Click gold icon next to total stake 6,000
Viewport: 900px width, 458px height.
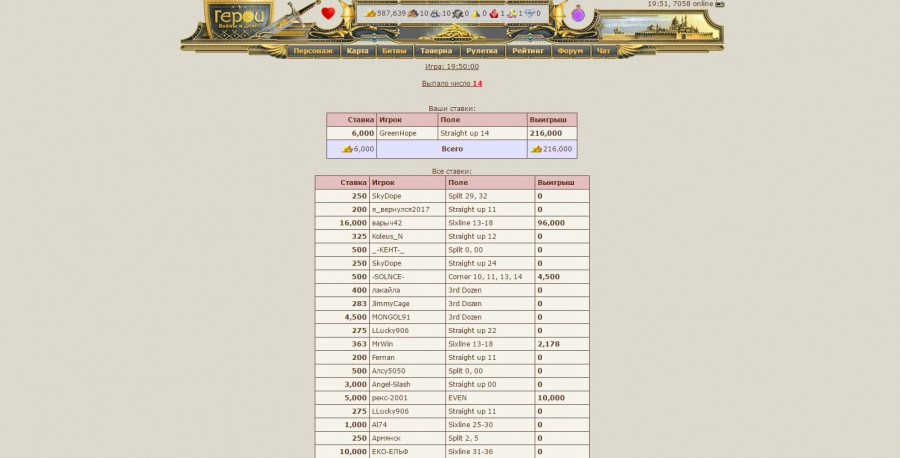pyautogui.click(x=347, y=149)
